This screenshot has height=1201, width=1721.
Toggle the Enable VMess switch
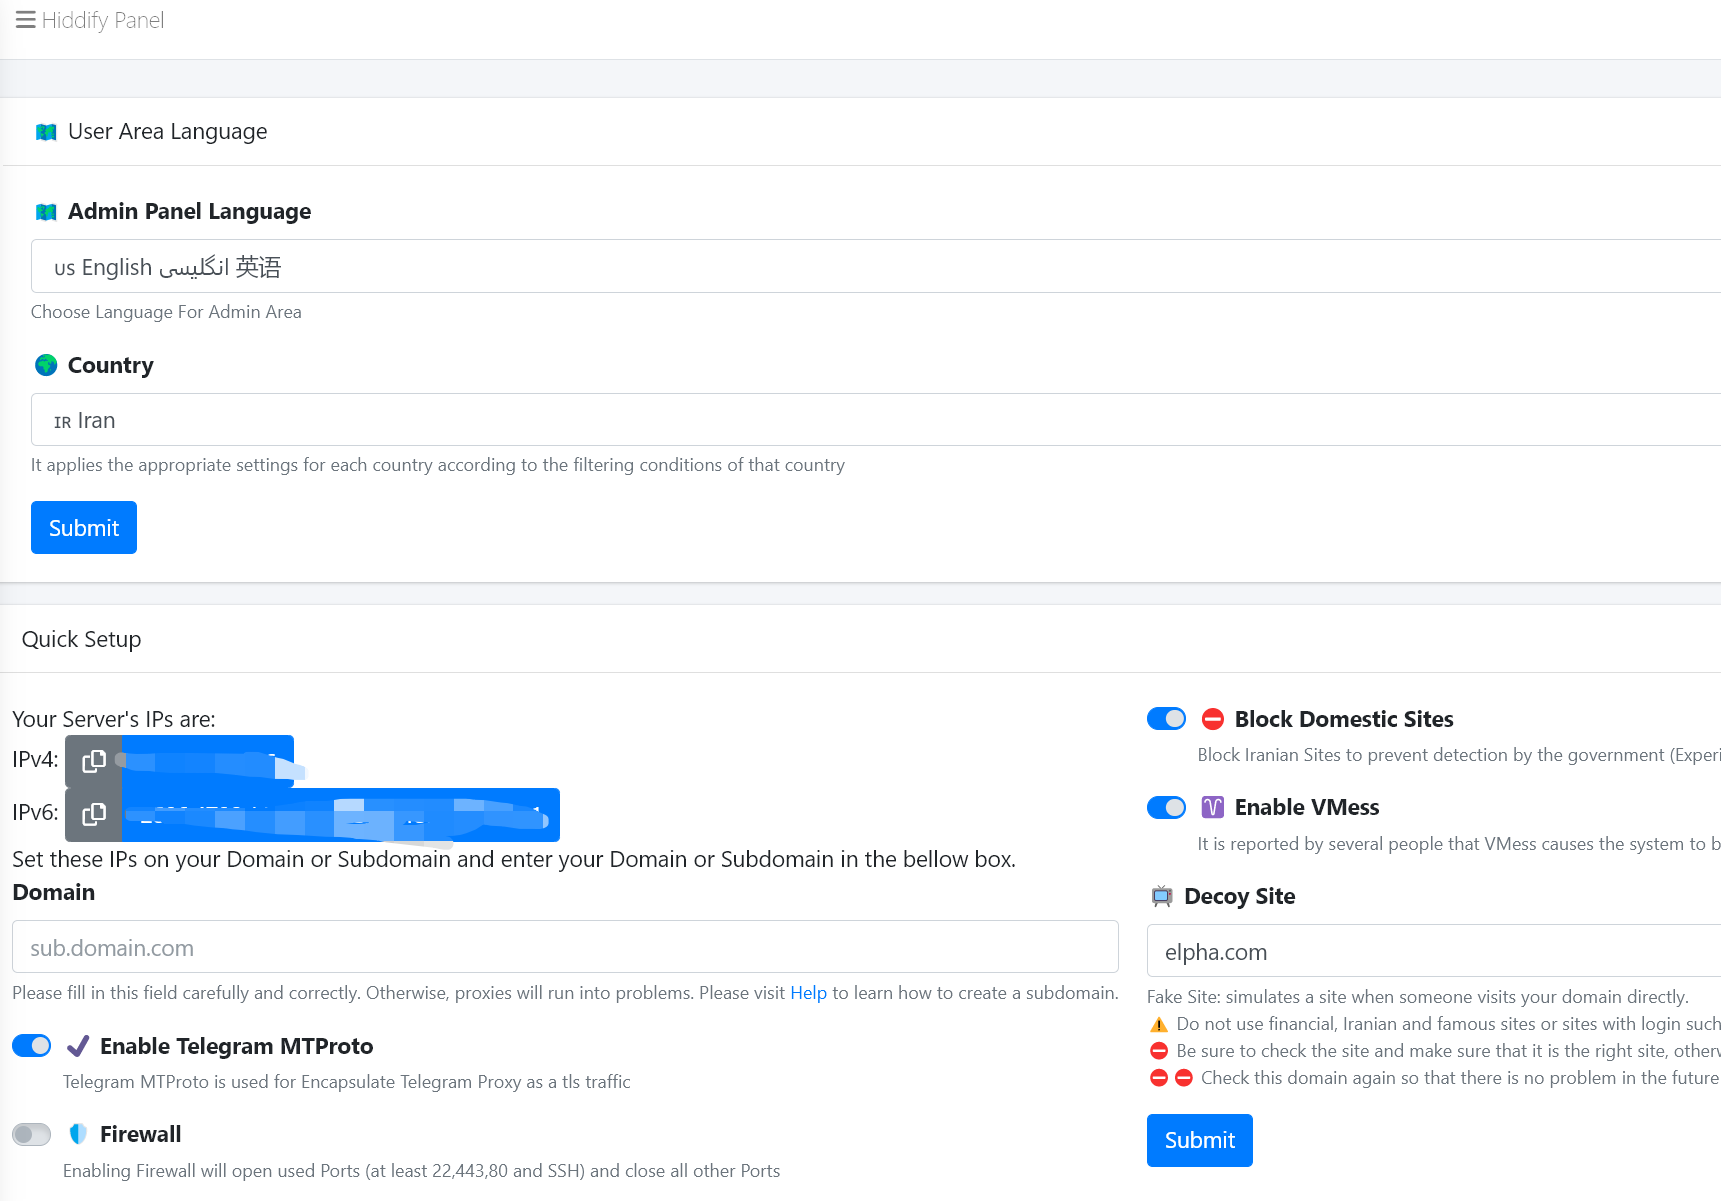click(1166, 807)
